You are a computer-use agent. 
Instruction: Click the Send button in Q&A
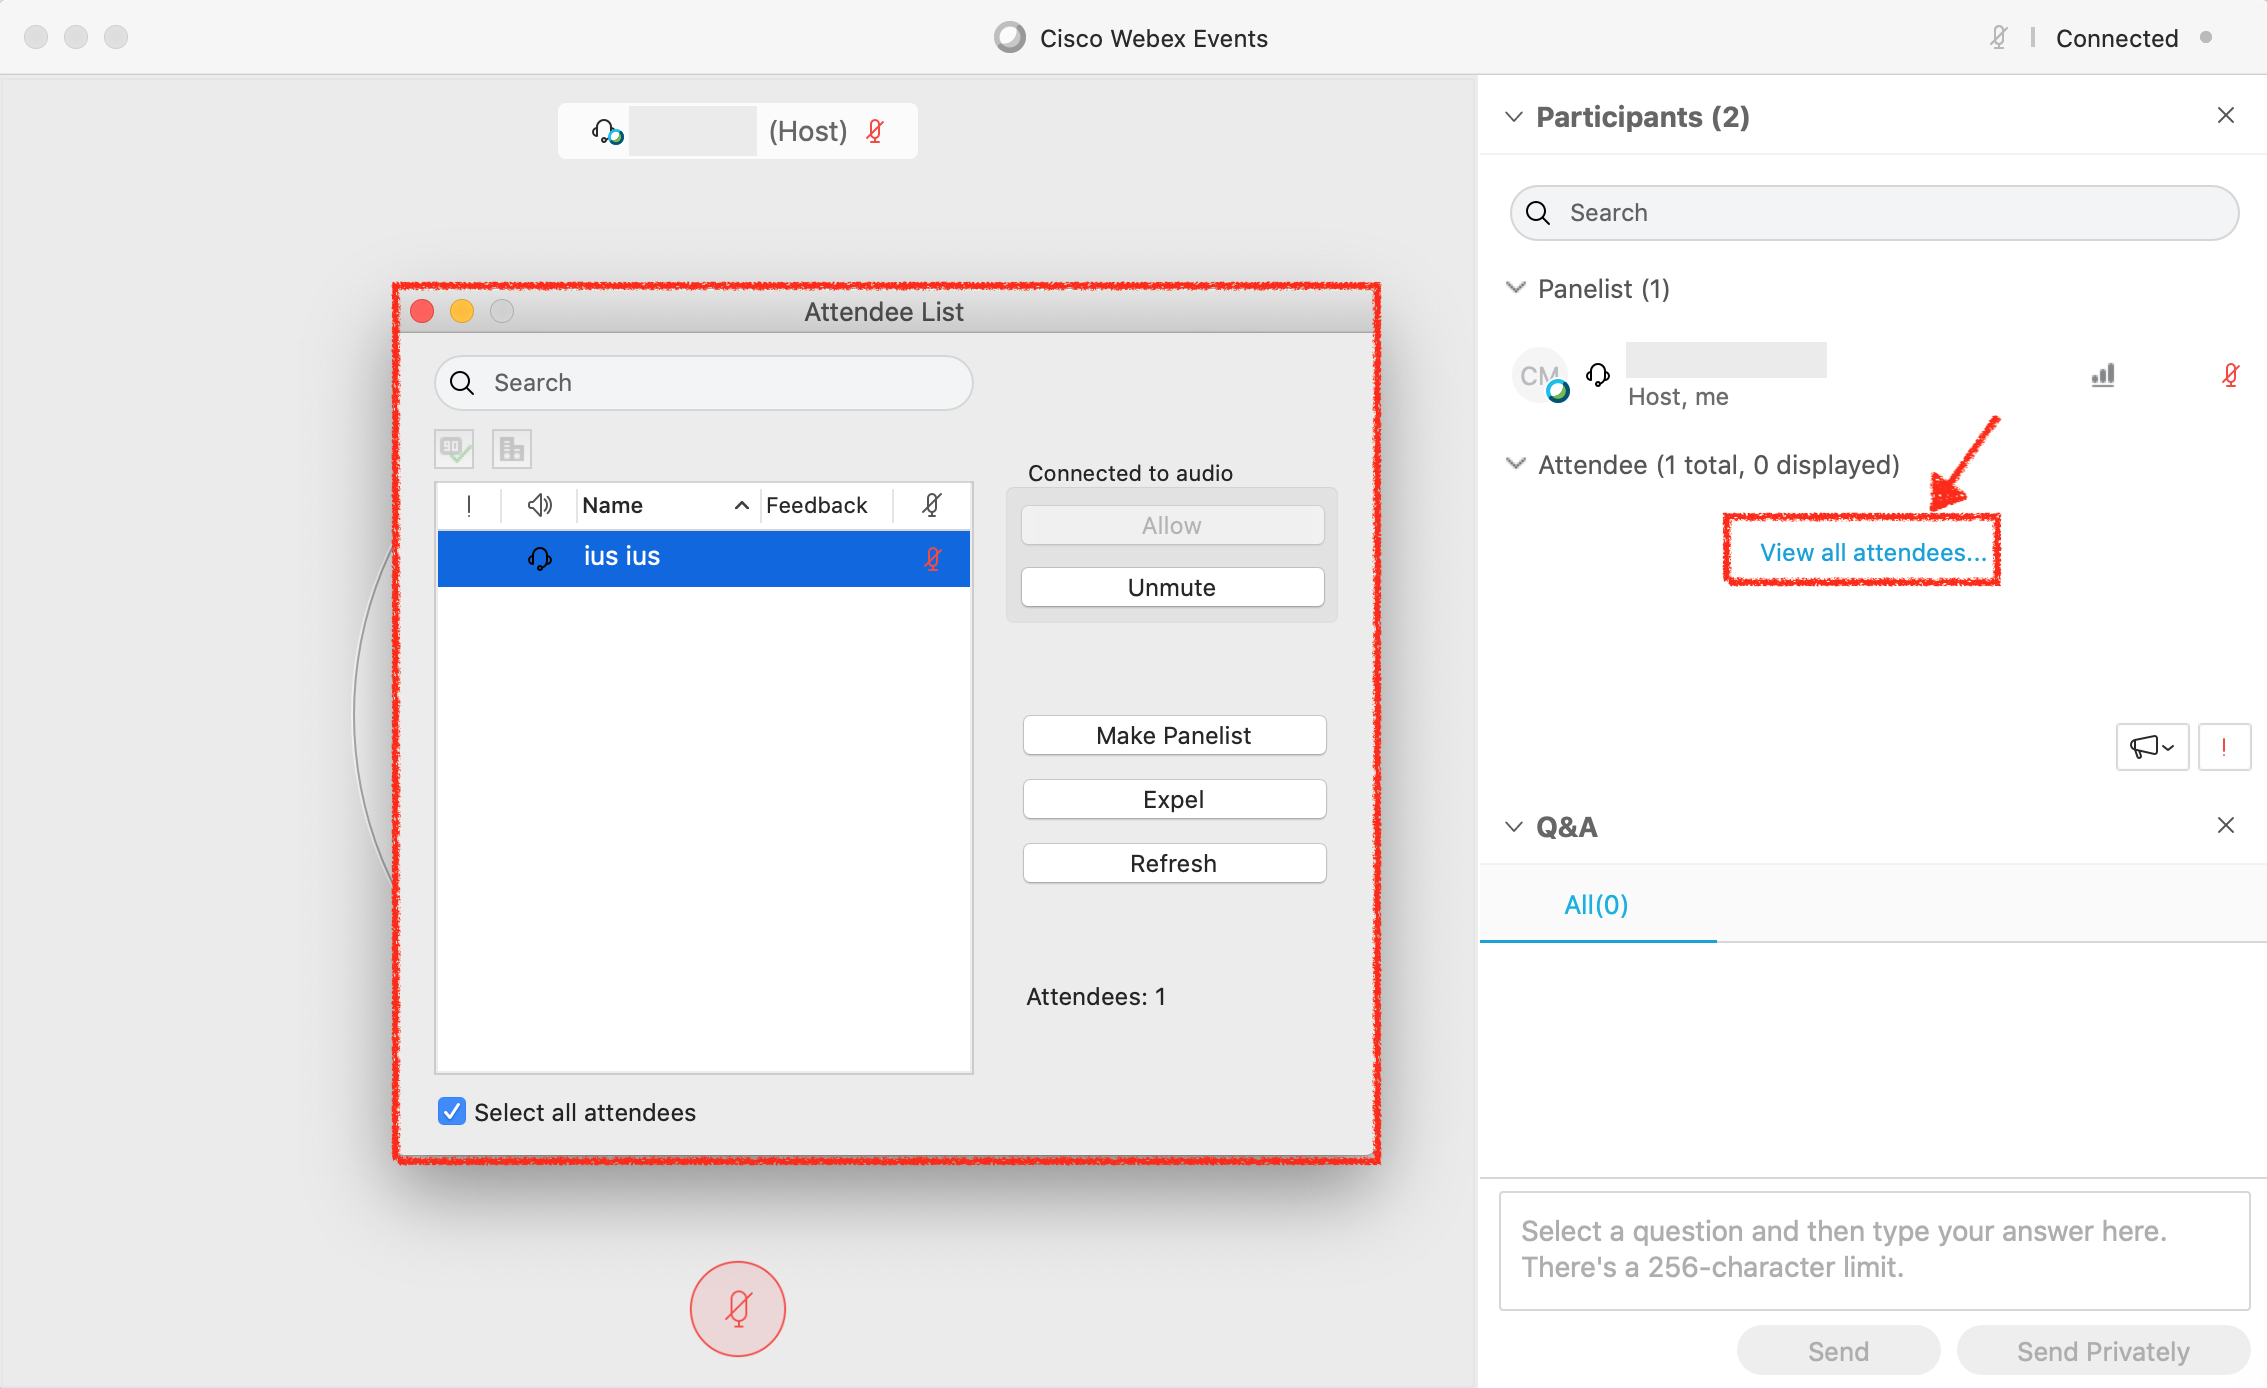click(1838, 1351)
